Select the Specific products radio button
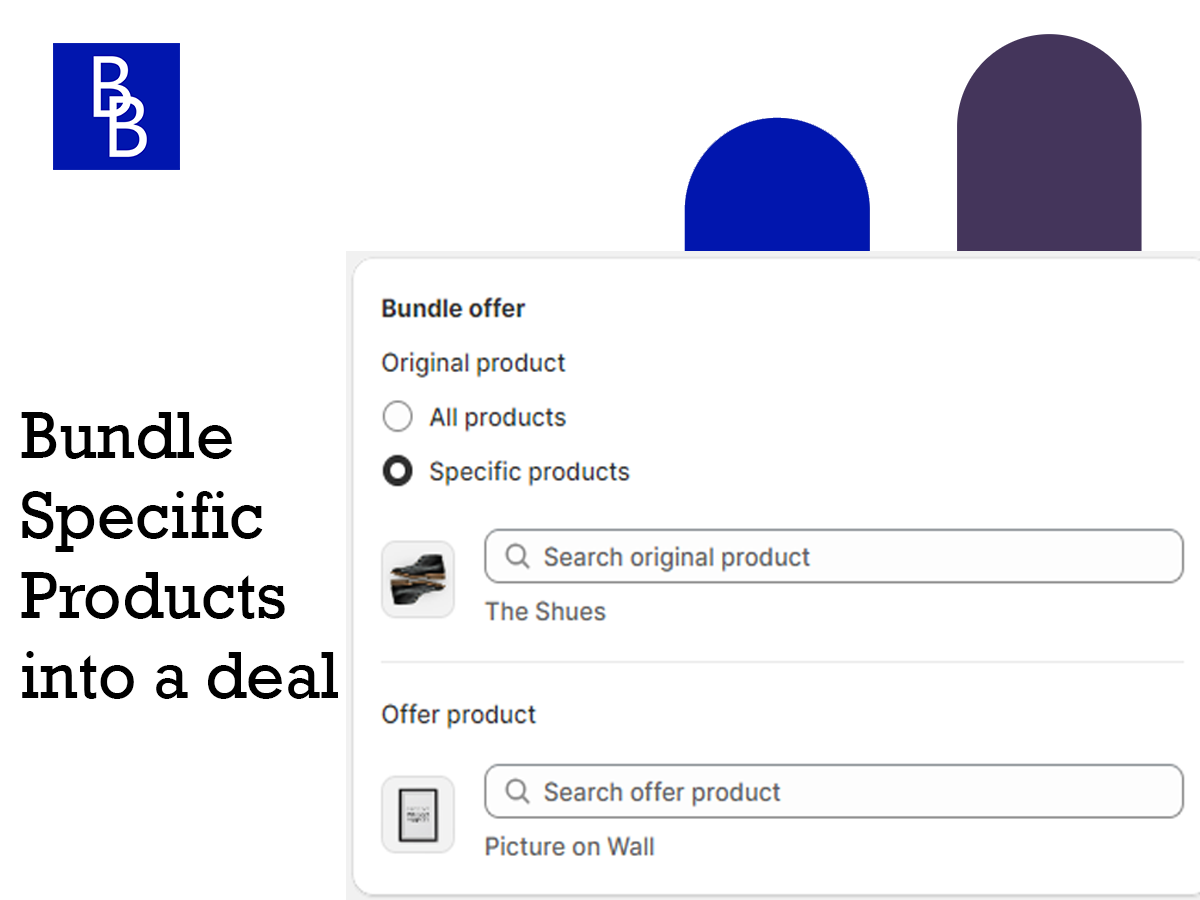 coord(398,471)
